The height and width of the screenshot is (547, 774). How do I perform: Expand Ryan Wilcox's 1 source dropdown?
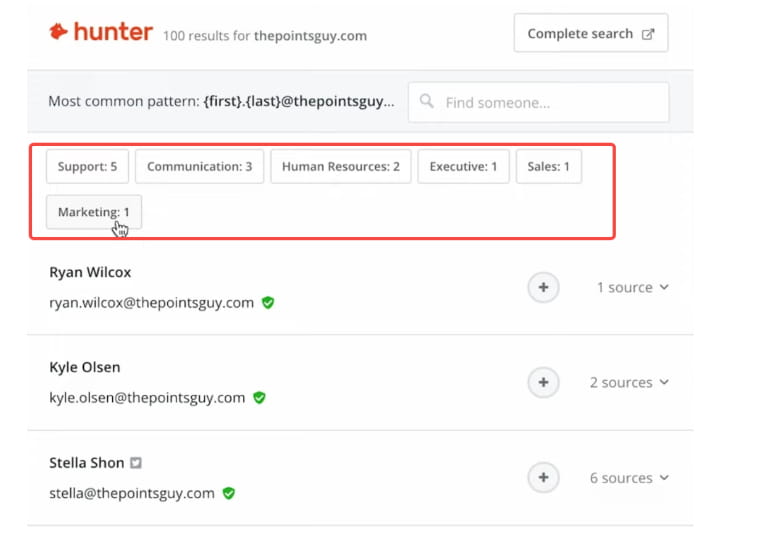632,288
